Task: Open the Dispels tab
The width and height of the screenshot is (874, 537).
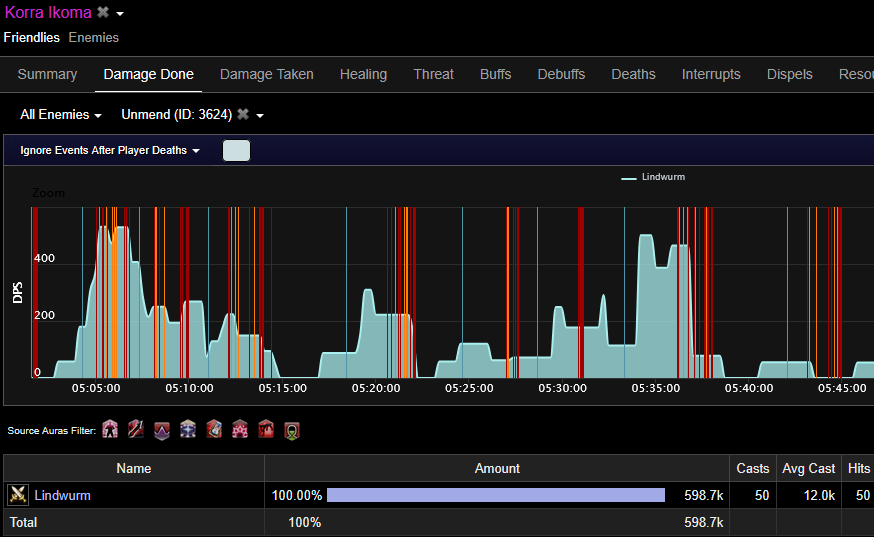Action: 790,74
